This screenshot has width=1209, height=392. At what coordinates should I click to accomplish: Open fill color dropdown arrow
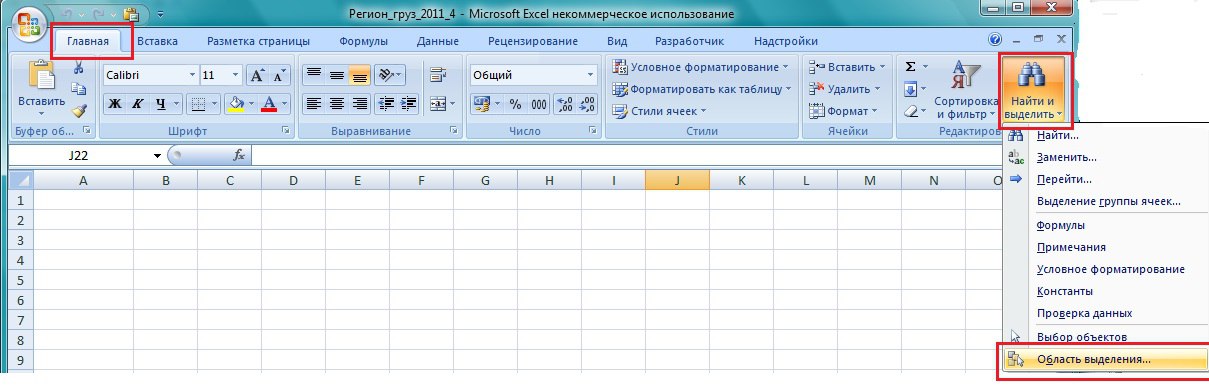252,103
